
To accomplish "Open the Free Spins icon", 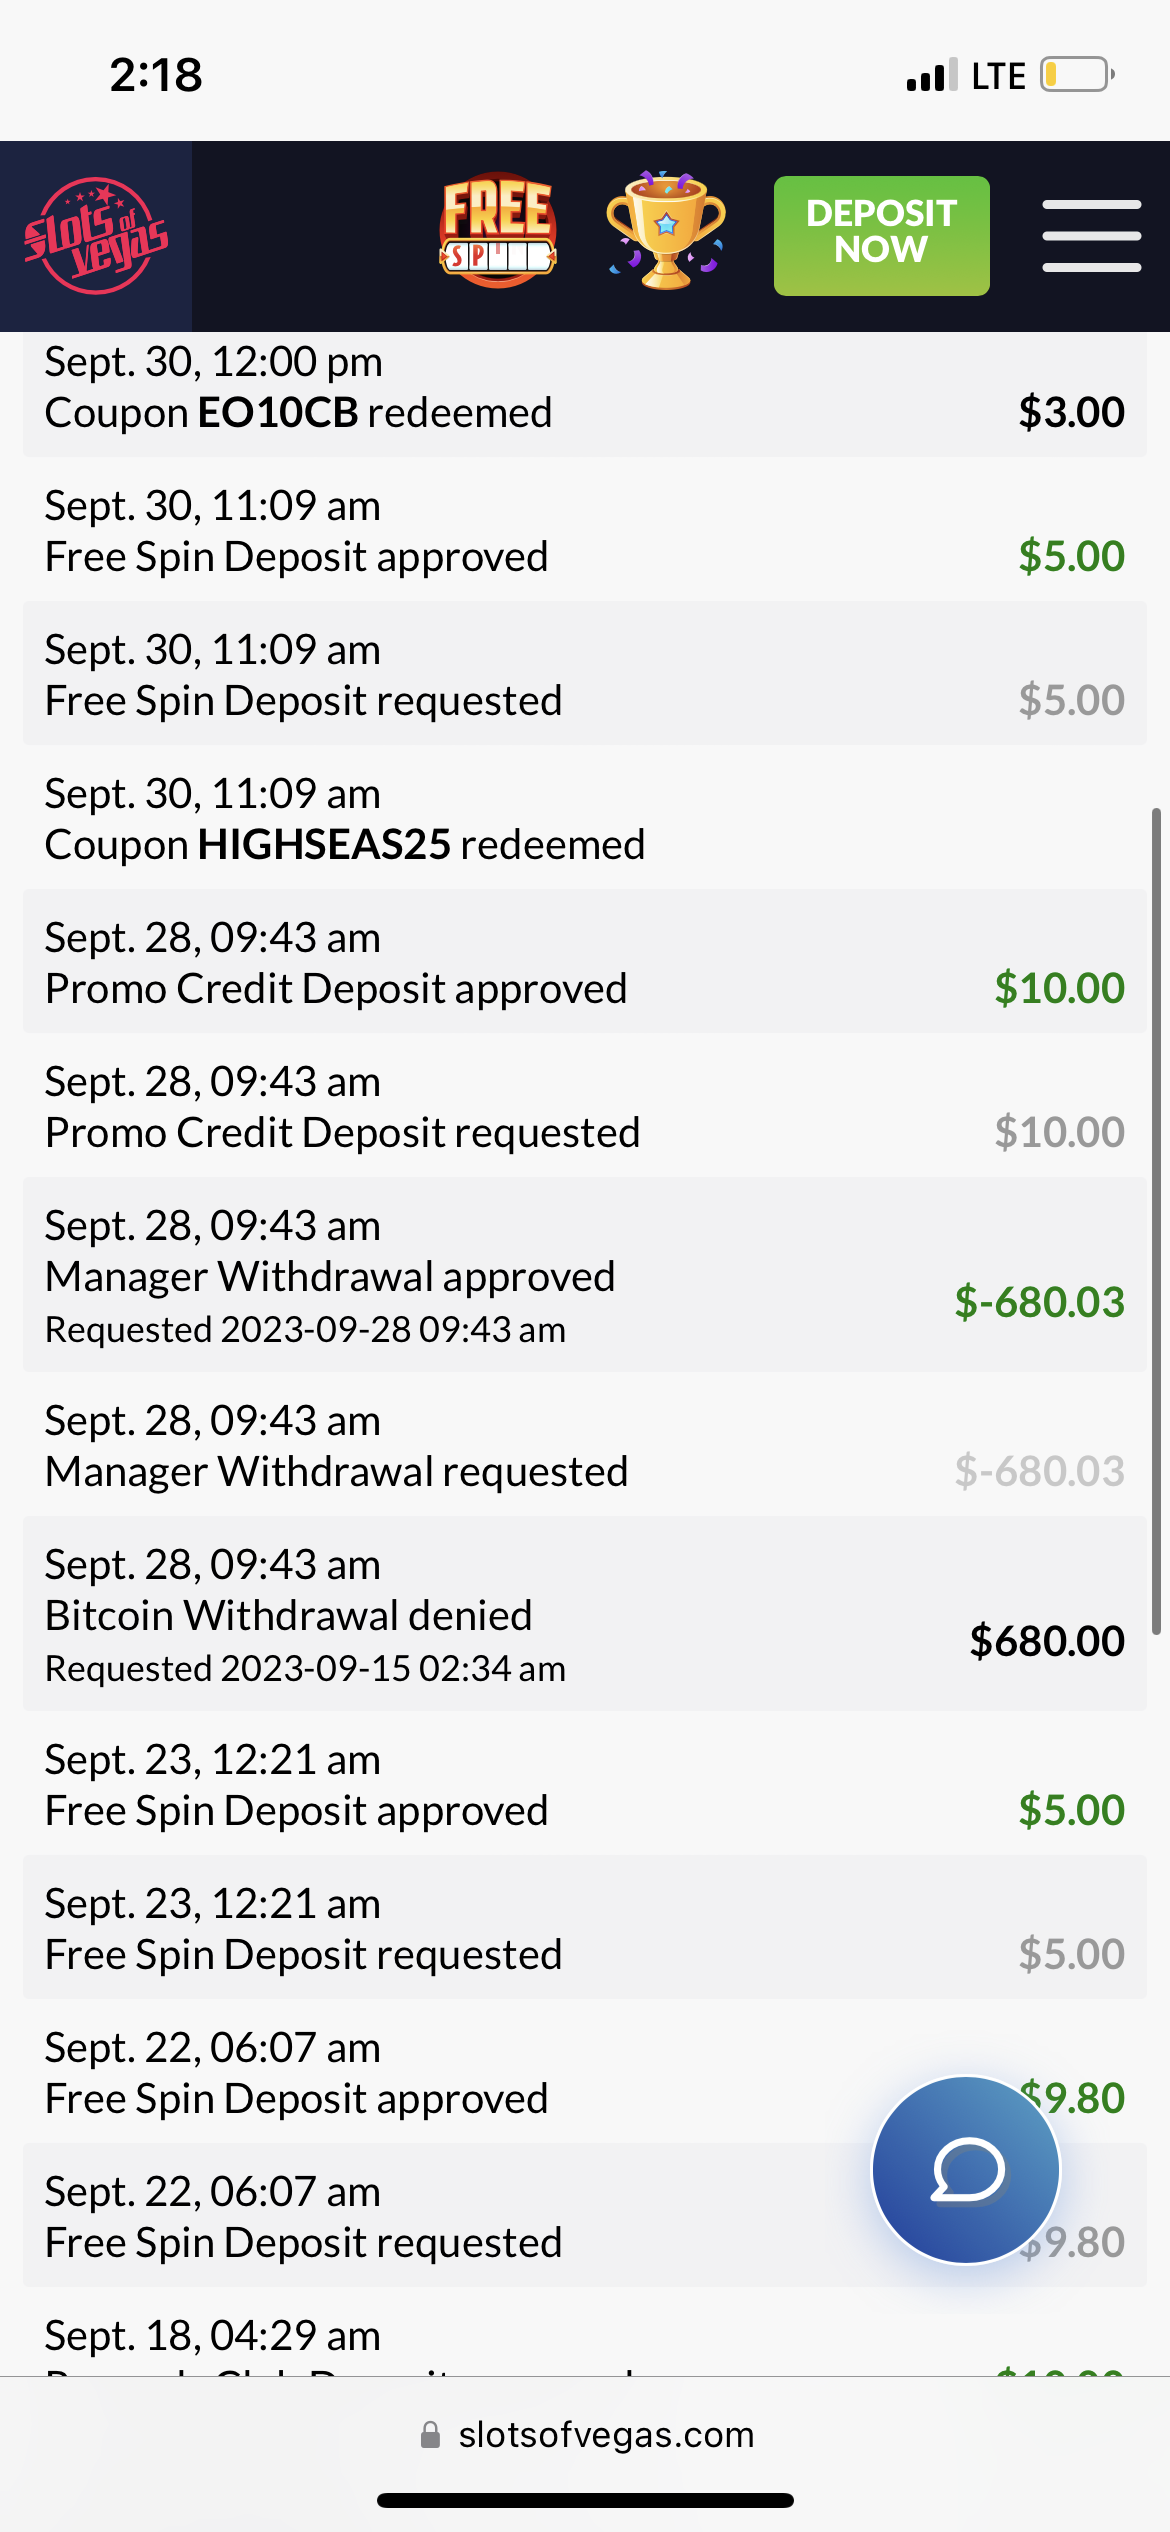I will (497, 232).
